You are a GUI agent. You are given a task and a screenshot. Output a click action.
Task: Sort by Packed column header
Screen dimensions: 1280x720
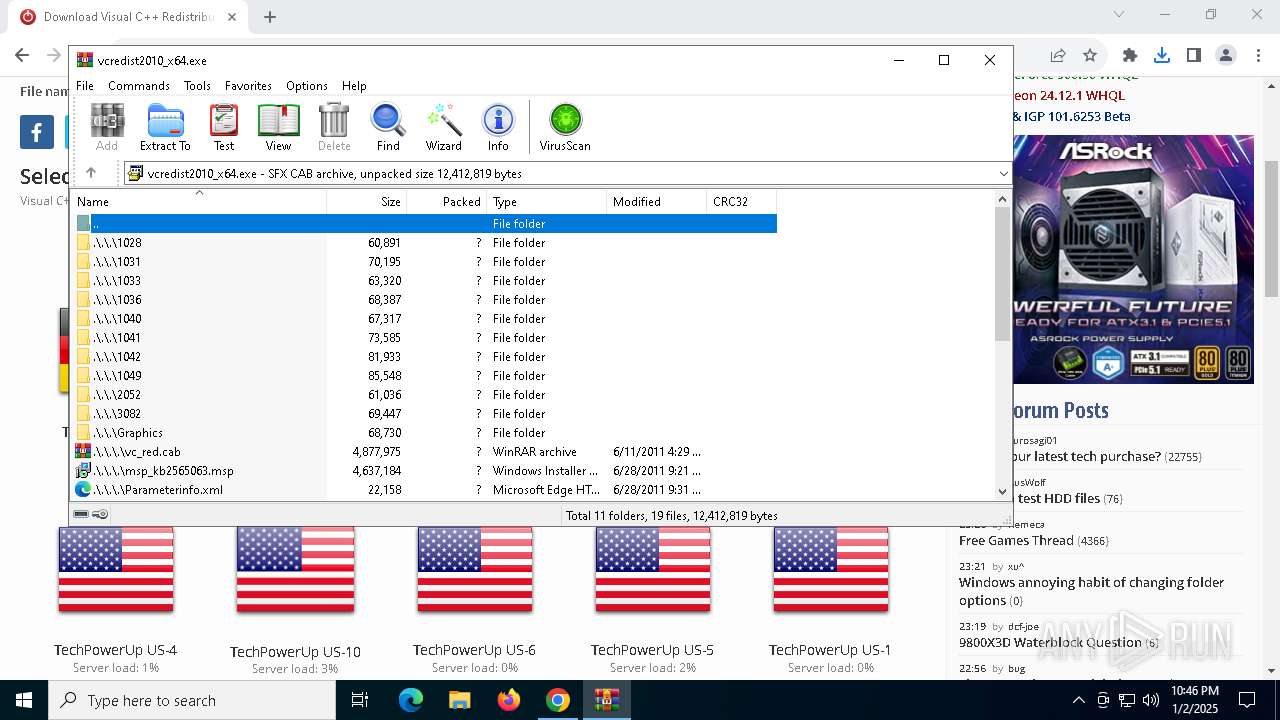(447, 201)
